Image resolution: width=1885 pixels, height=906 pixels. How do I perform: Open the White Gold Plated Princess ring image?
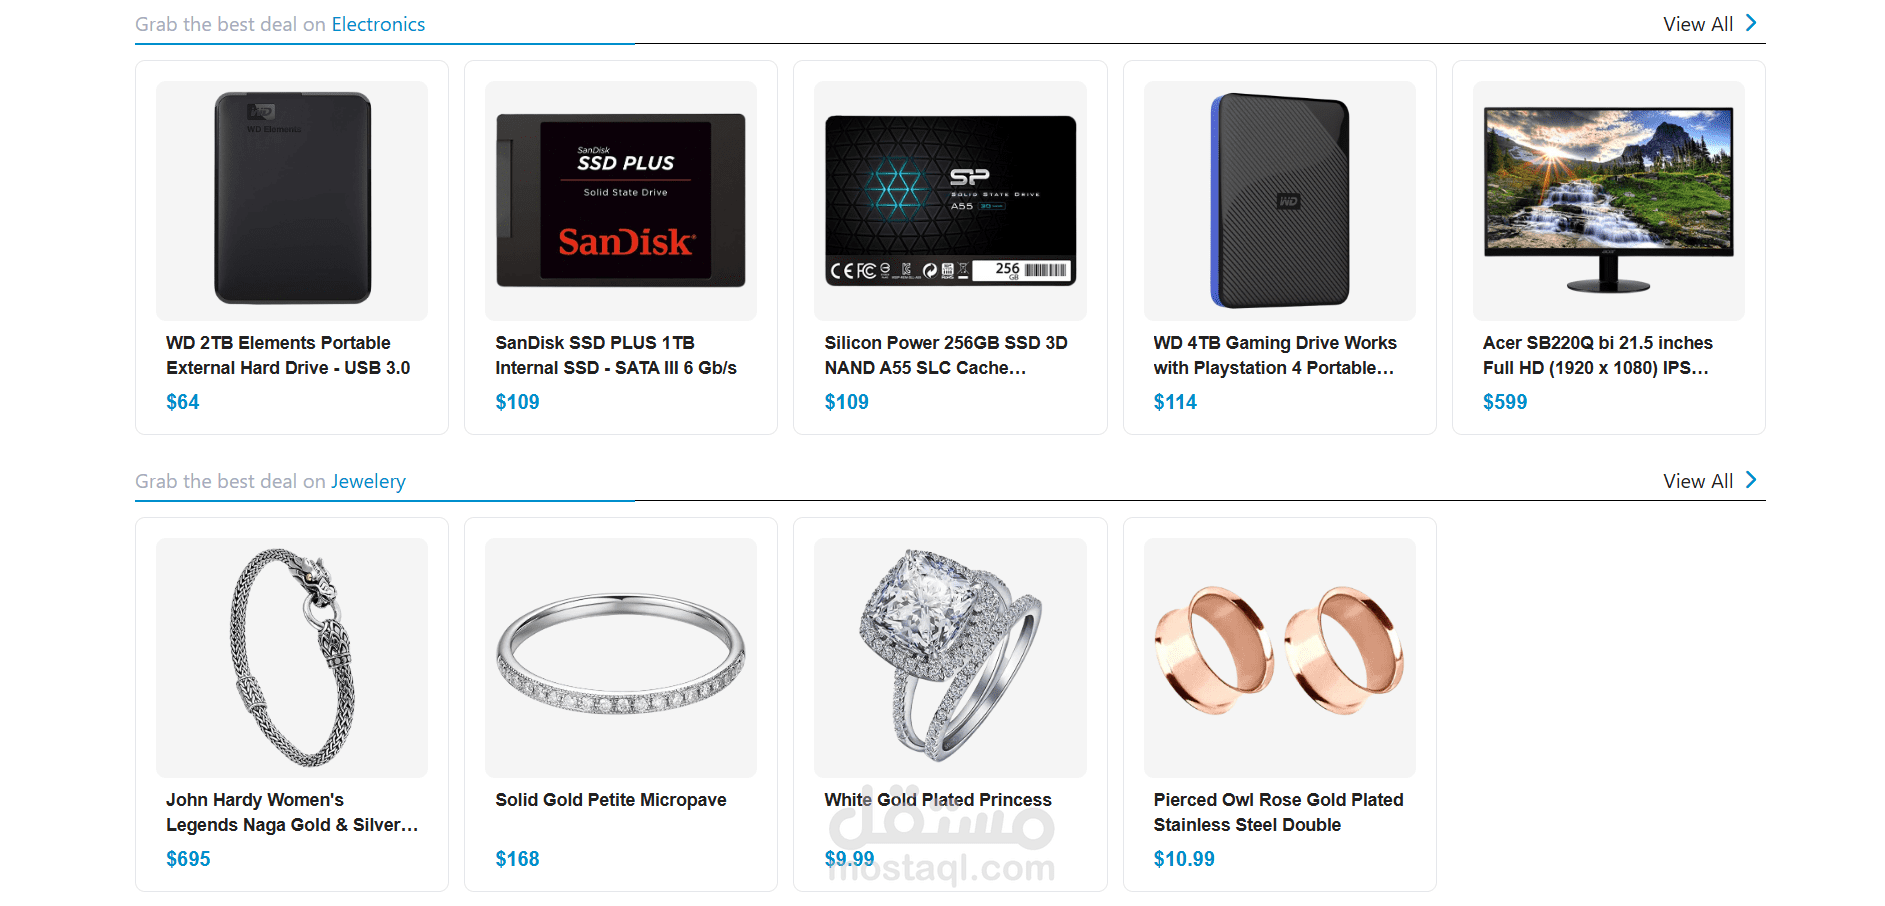pyautogui.click(x=950, y=657)
